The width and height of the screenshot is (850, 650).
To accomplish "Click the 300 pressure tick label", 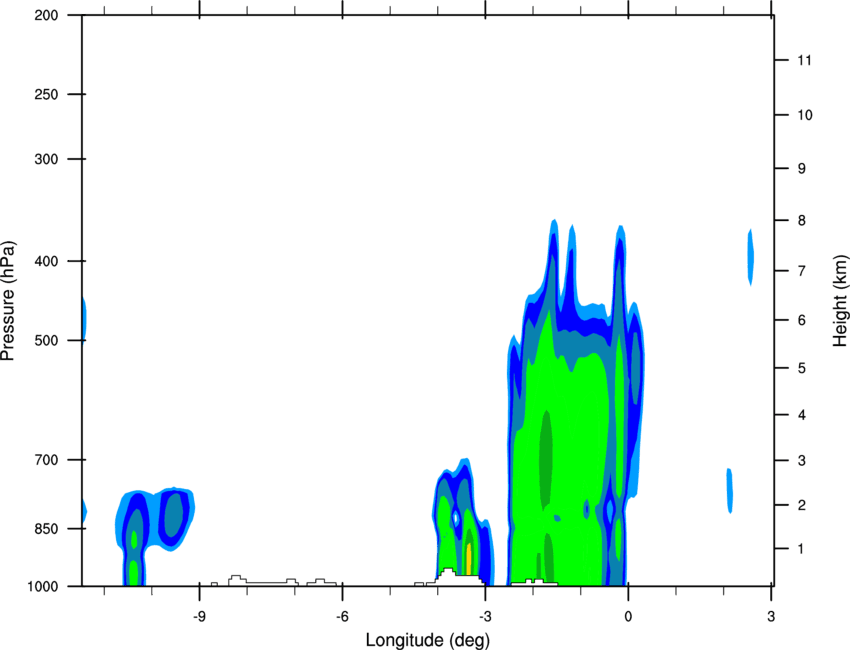I will click(46, 159).
